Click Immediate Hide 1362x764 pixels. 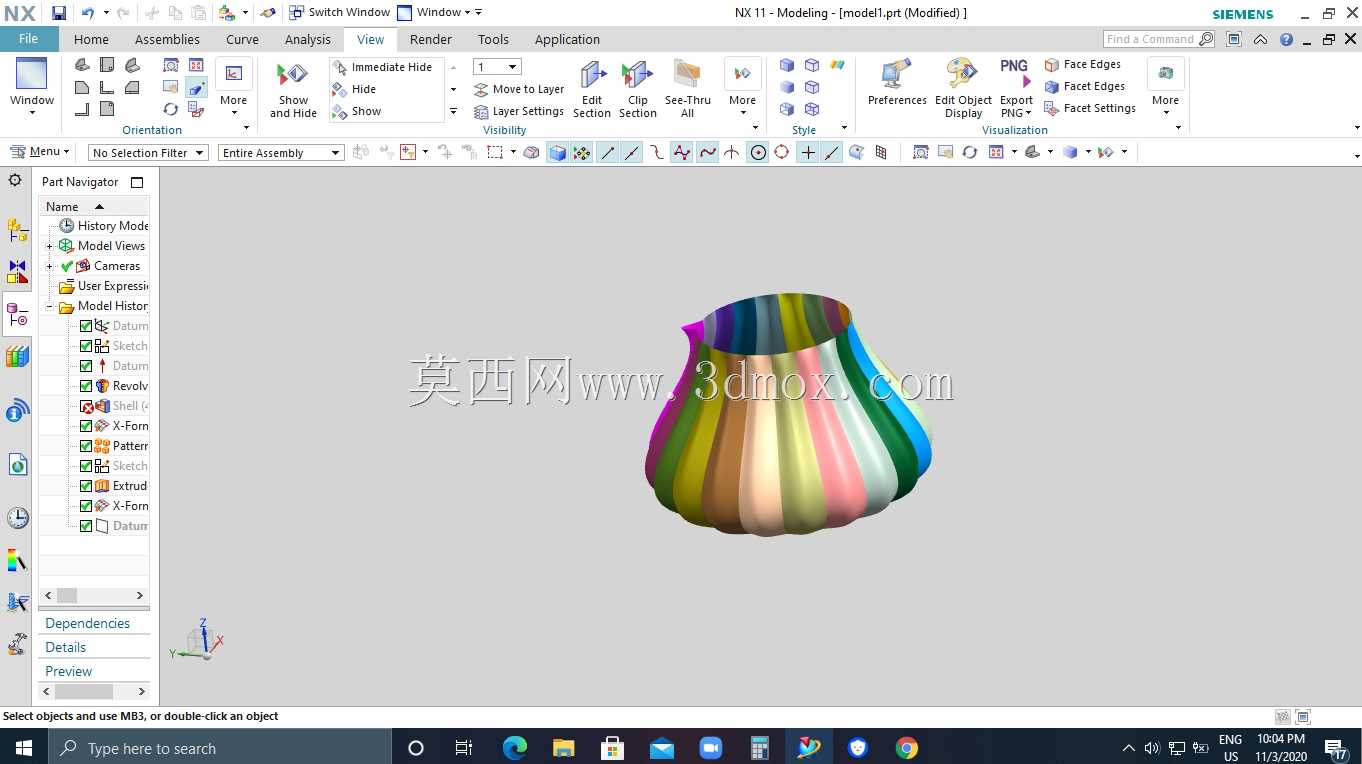382,67
